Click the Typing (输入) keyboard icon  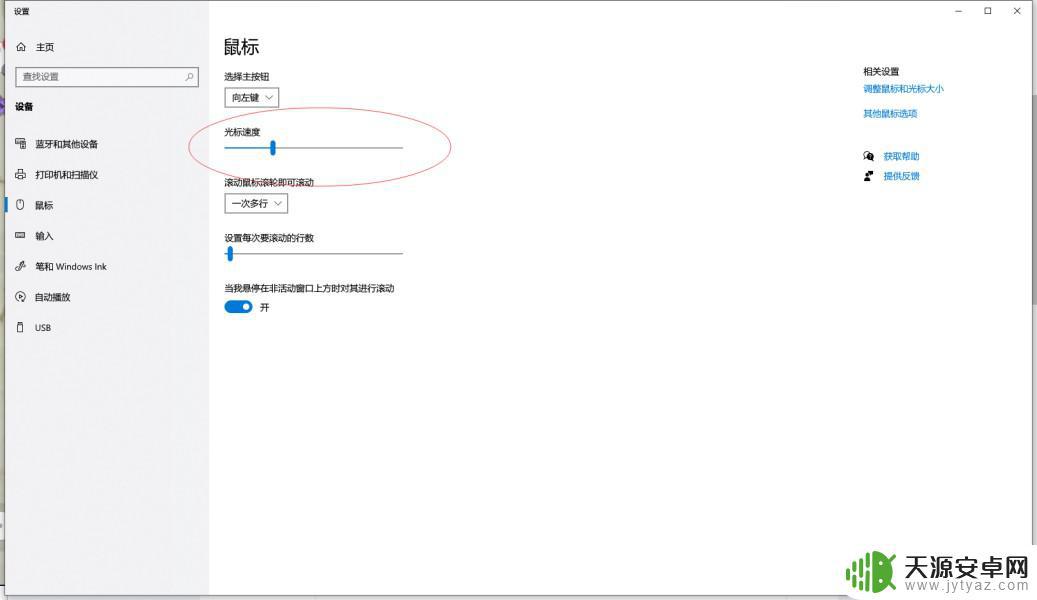point(21,236)
